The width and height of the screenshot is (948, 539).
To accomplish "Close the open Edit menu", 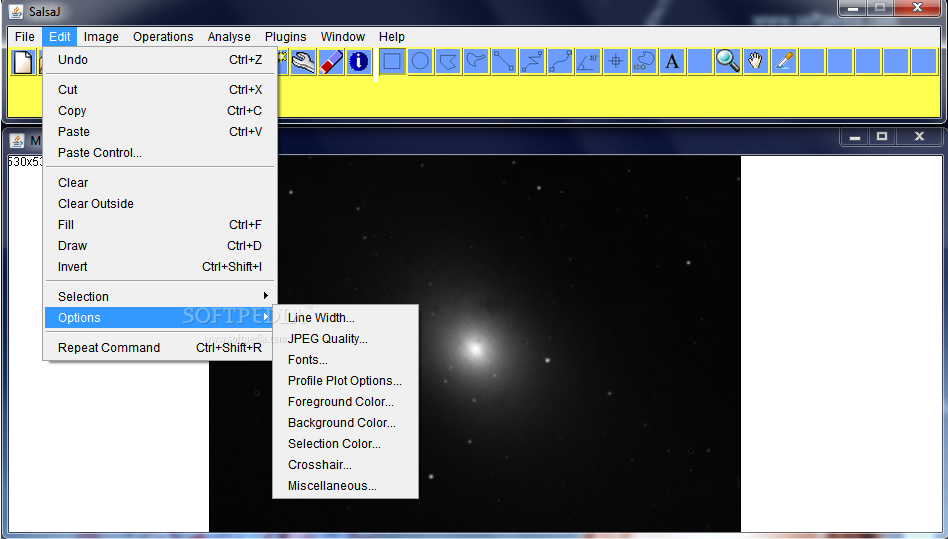I will click(60, 37).
